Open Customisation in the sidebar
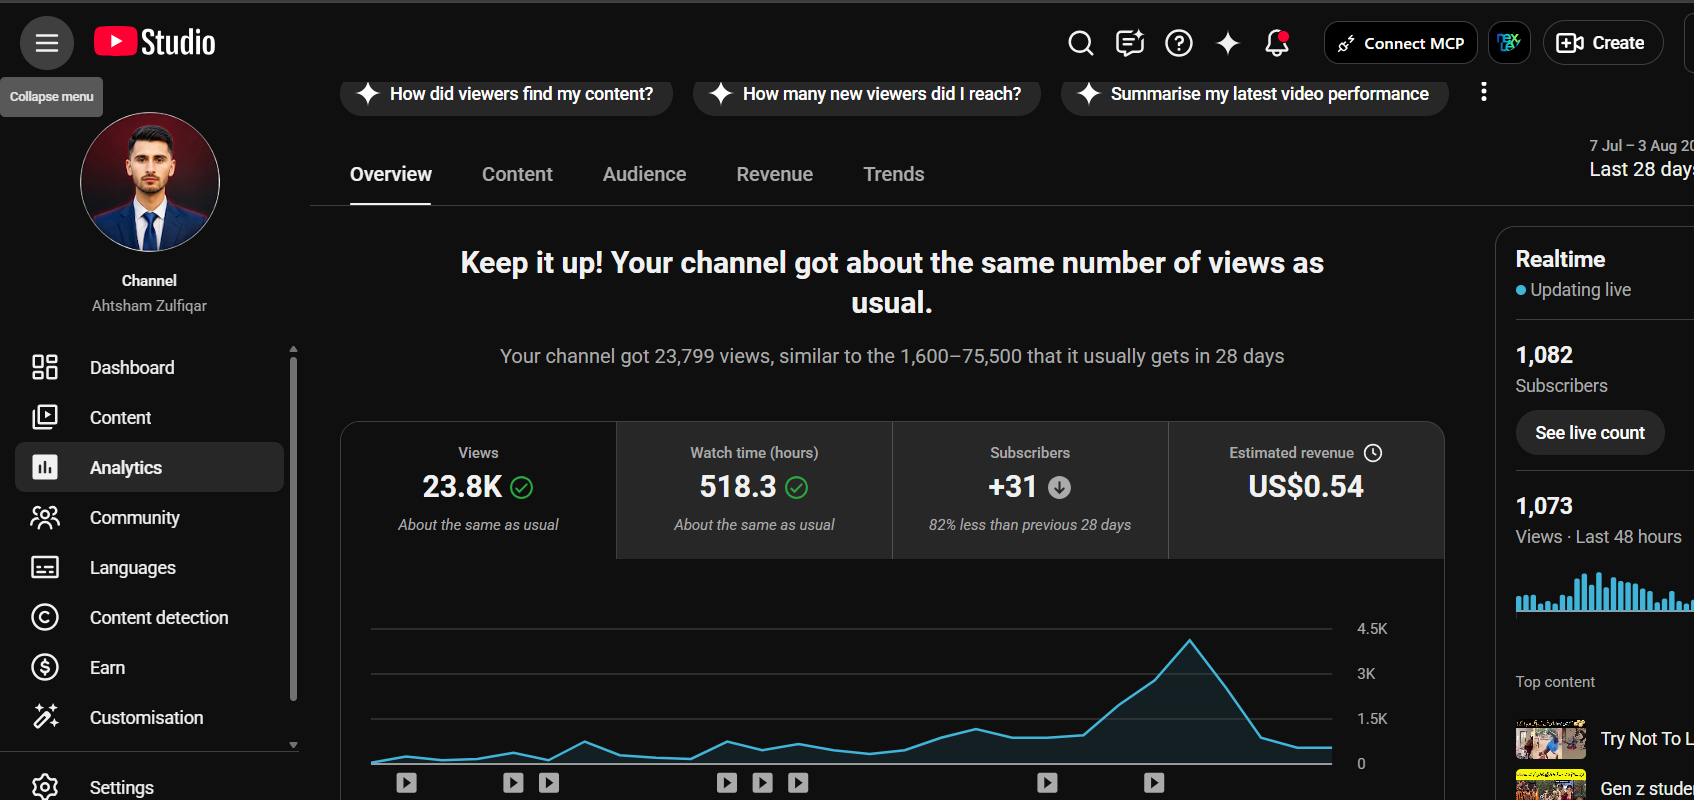 pos(150,717)
